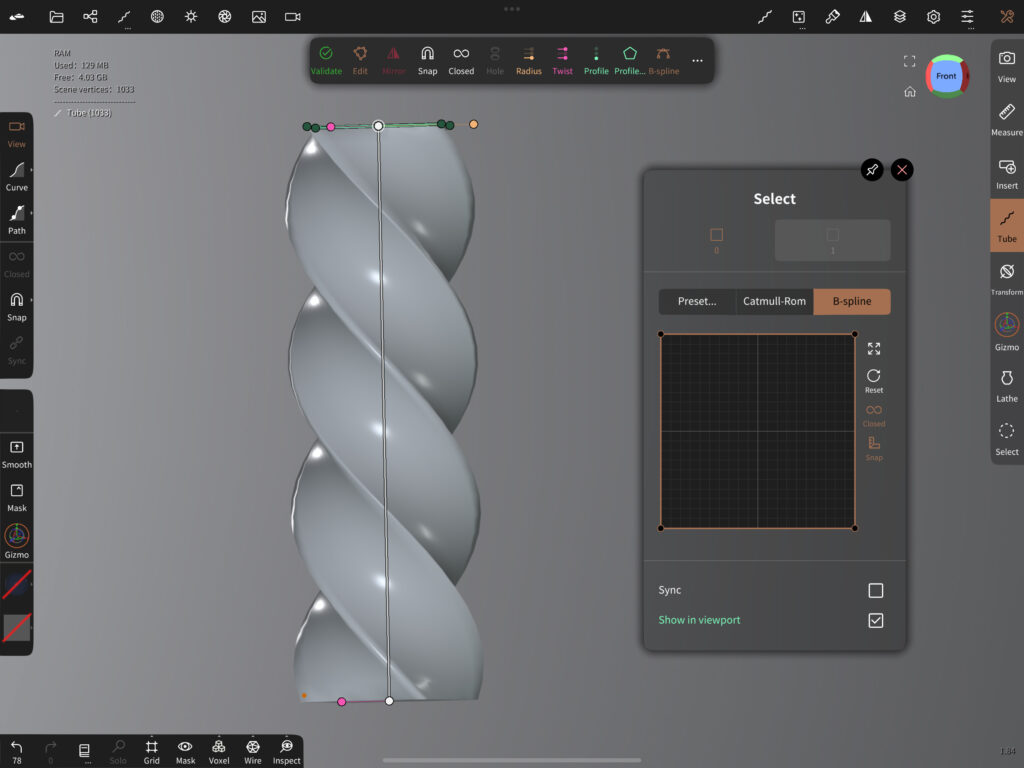
Task: Select the Insert tool
Action: [1006, 171]
